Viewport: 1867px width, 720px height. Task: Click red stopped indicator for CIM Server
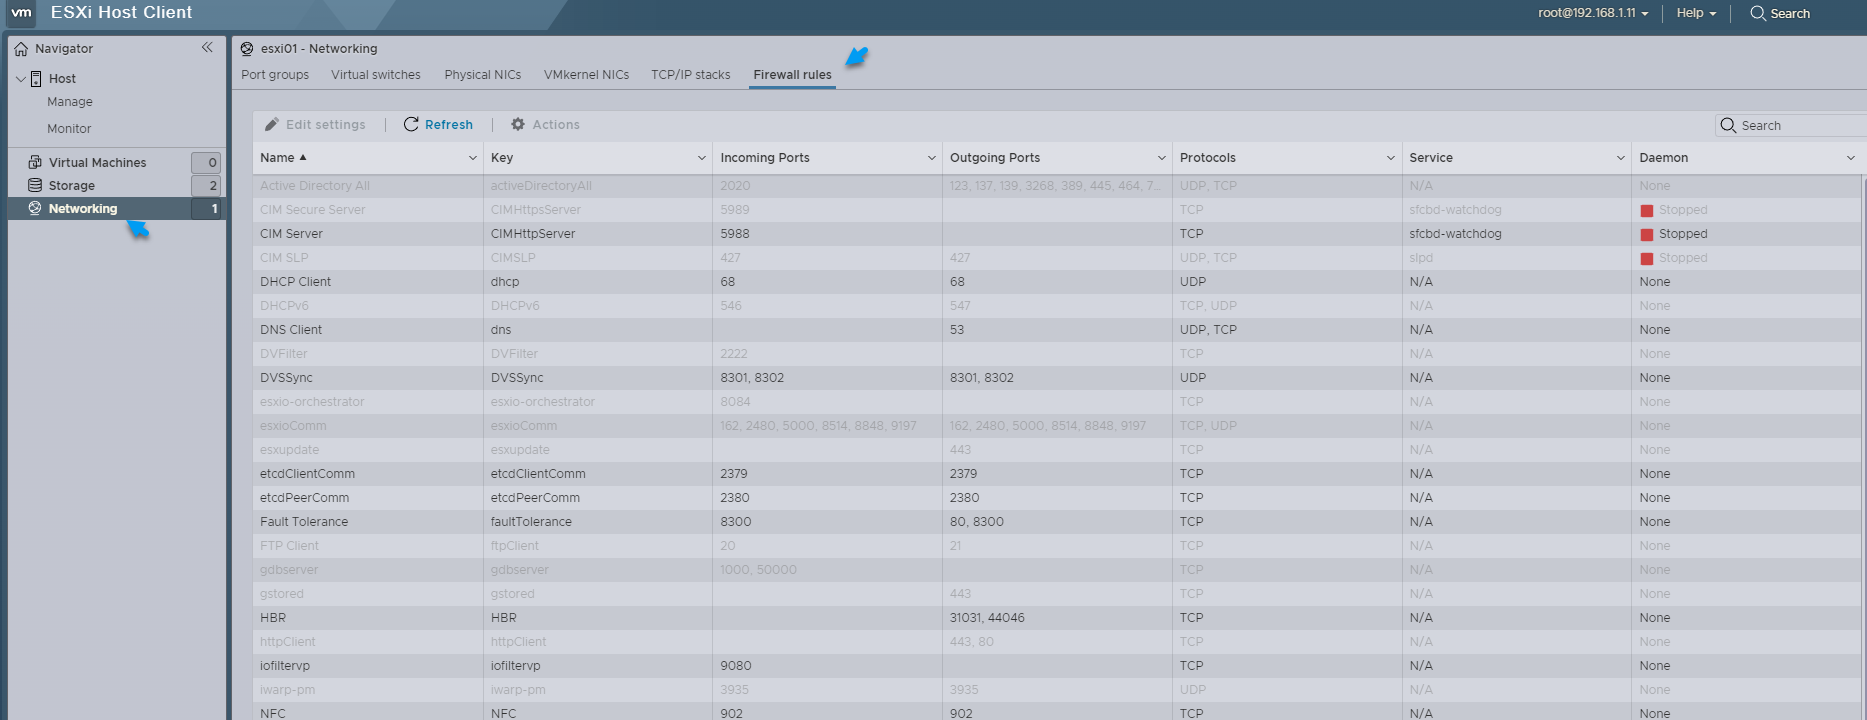point(1647,234)
